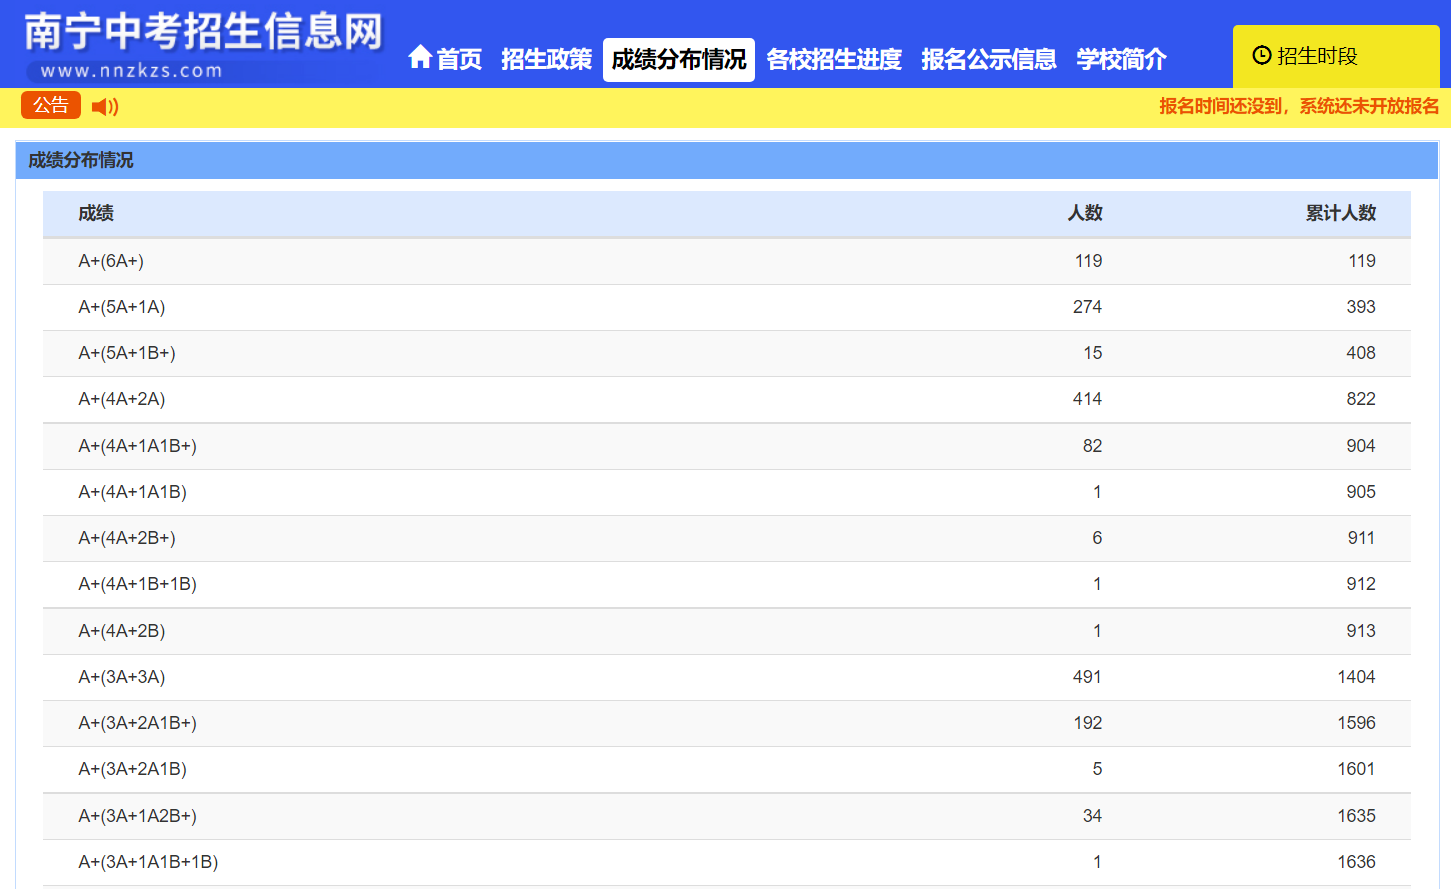Open 报名公示信息 navigation item
This screenshot has width=1451, height=889.
(x=988, y=60)
